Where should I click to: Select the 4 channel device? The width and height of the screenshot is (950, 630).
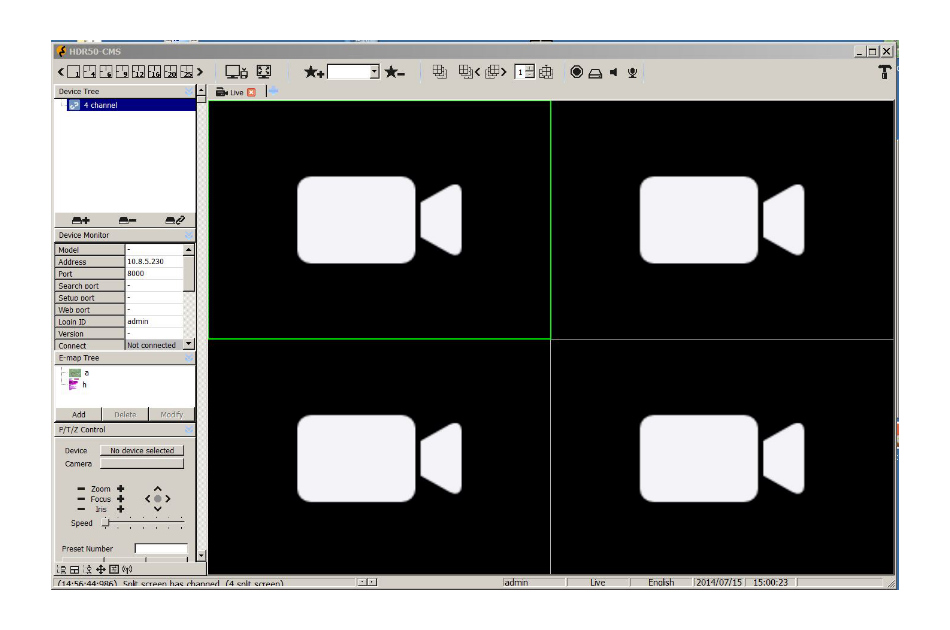pyautogui.click(x=100, y=105)
